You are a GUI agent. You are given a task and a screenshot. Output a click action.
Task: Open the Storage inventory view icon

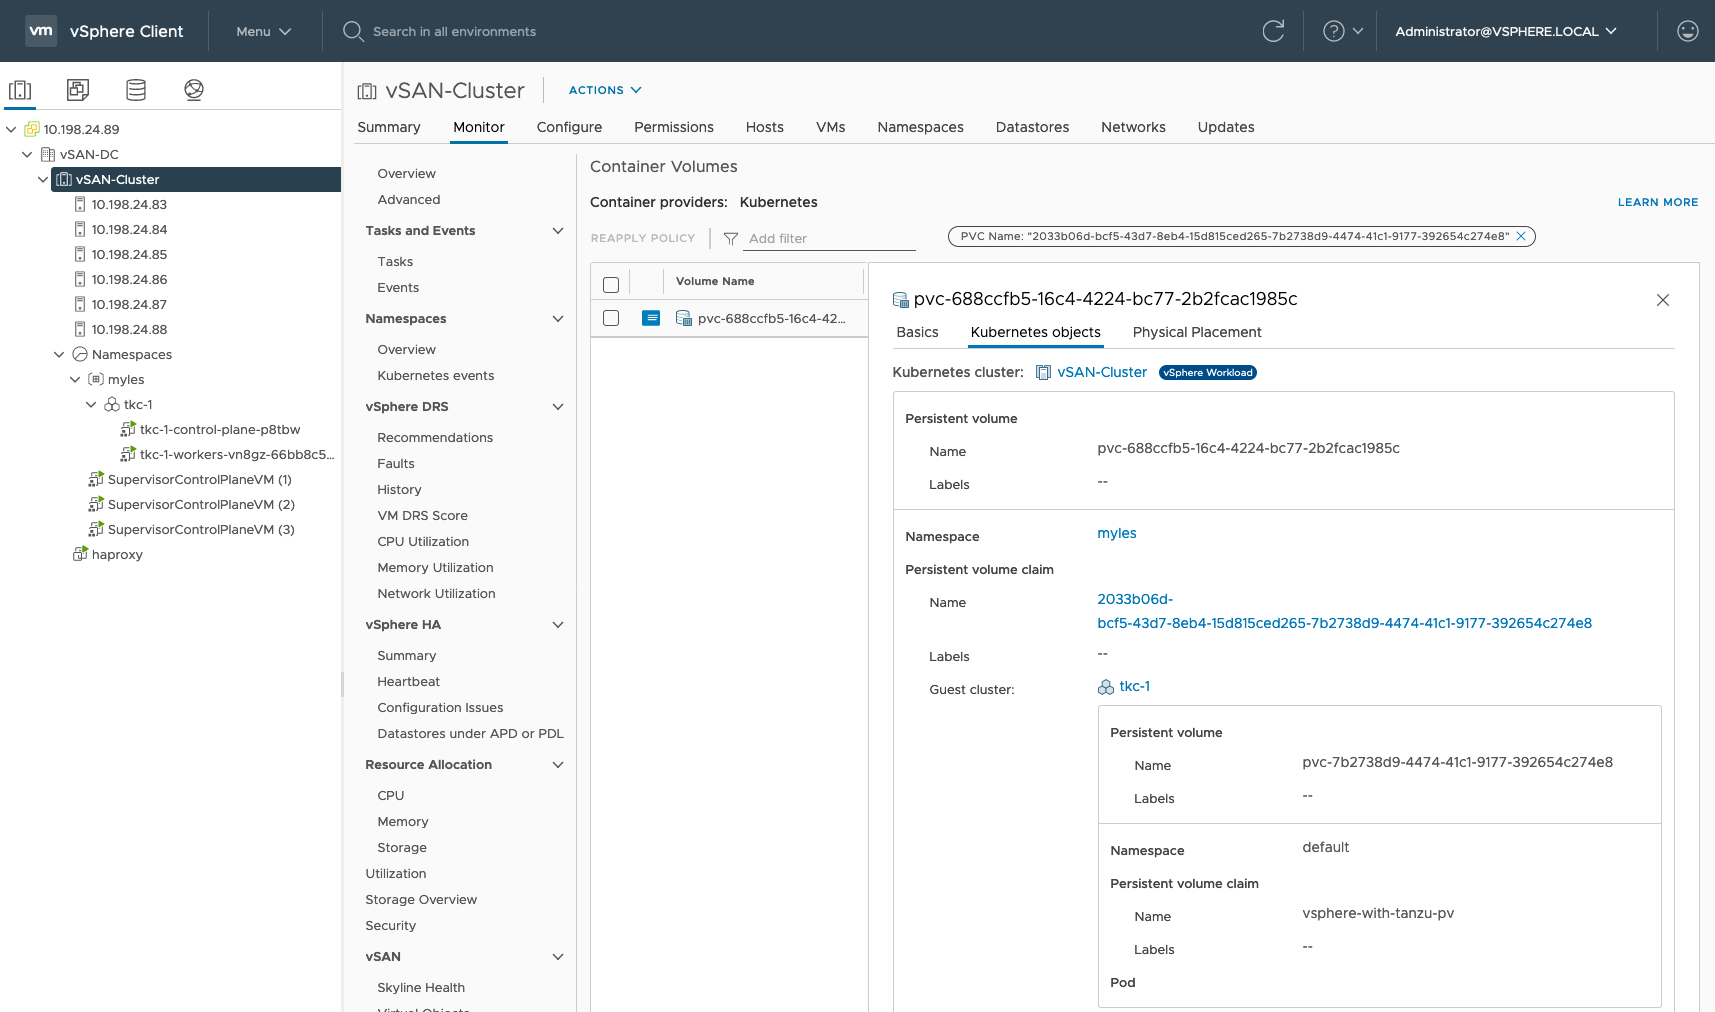[x=136, y=90]
